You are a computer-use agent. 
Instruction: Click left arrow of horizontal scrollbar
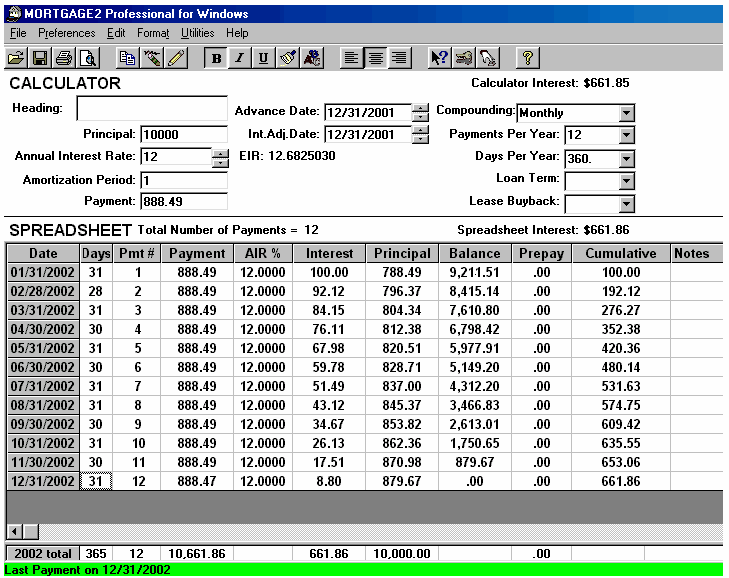coord(14,531)
